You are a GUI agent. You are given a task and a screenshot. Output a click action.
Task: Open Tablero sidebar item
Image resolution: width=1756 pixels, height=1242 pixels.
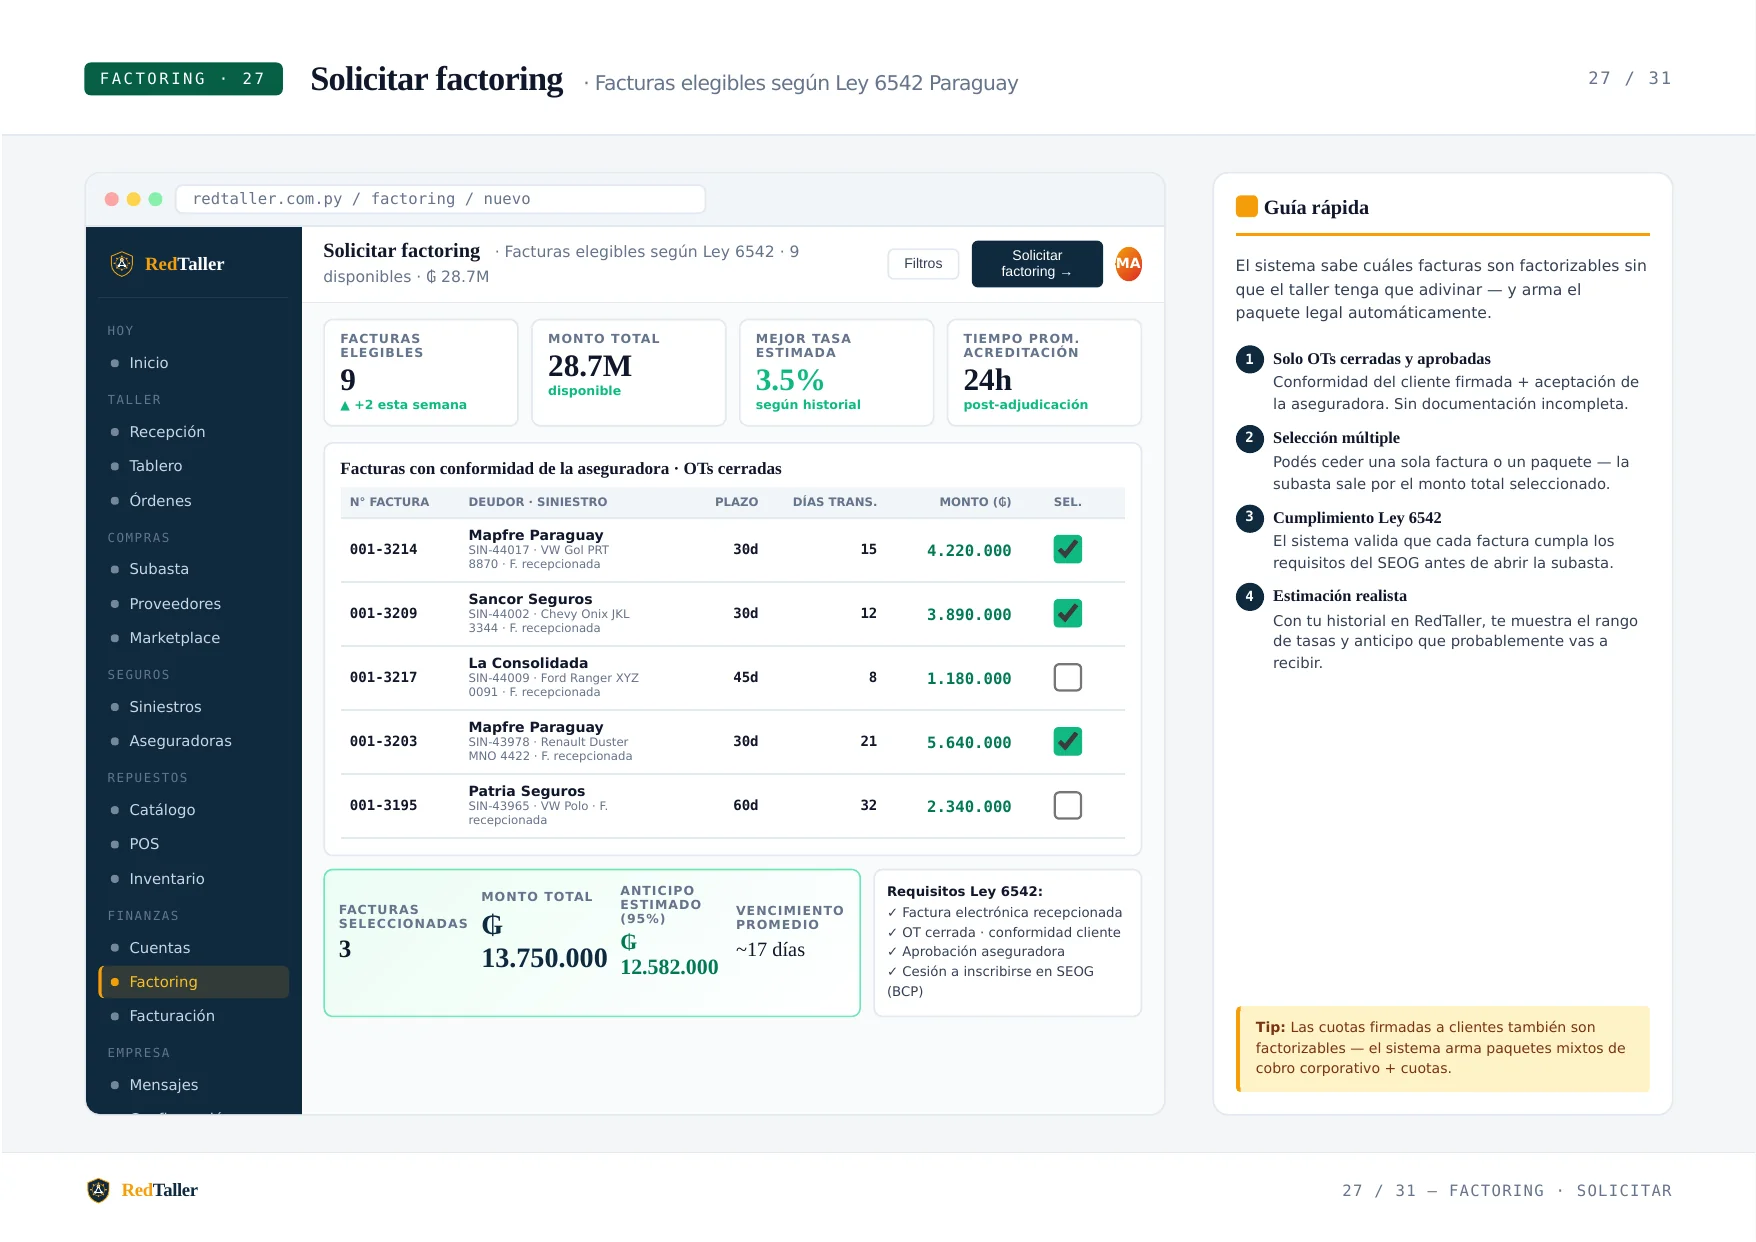click(x=193, y=466)
